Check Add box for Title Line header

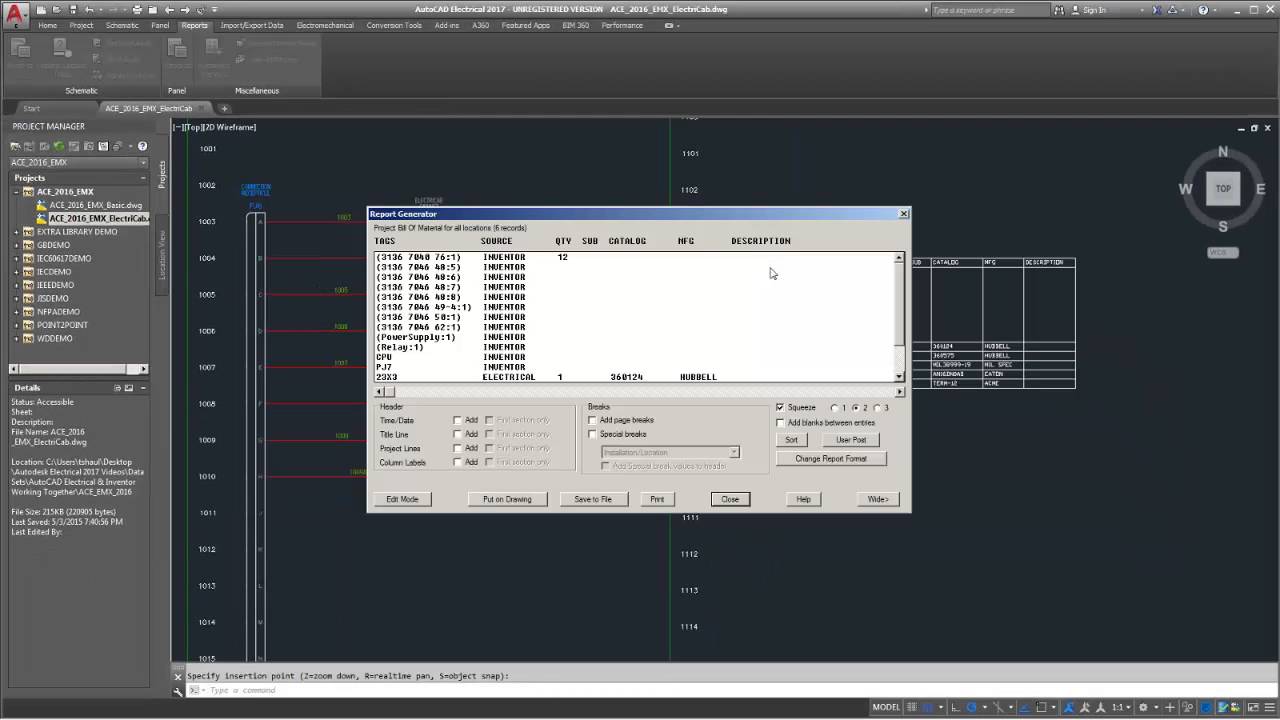click(x=458, y=434)
